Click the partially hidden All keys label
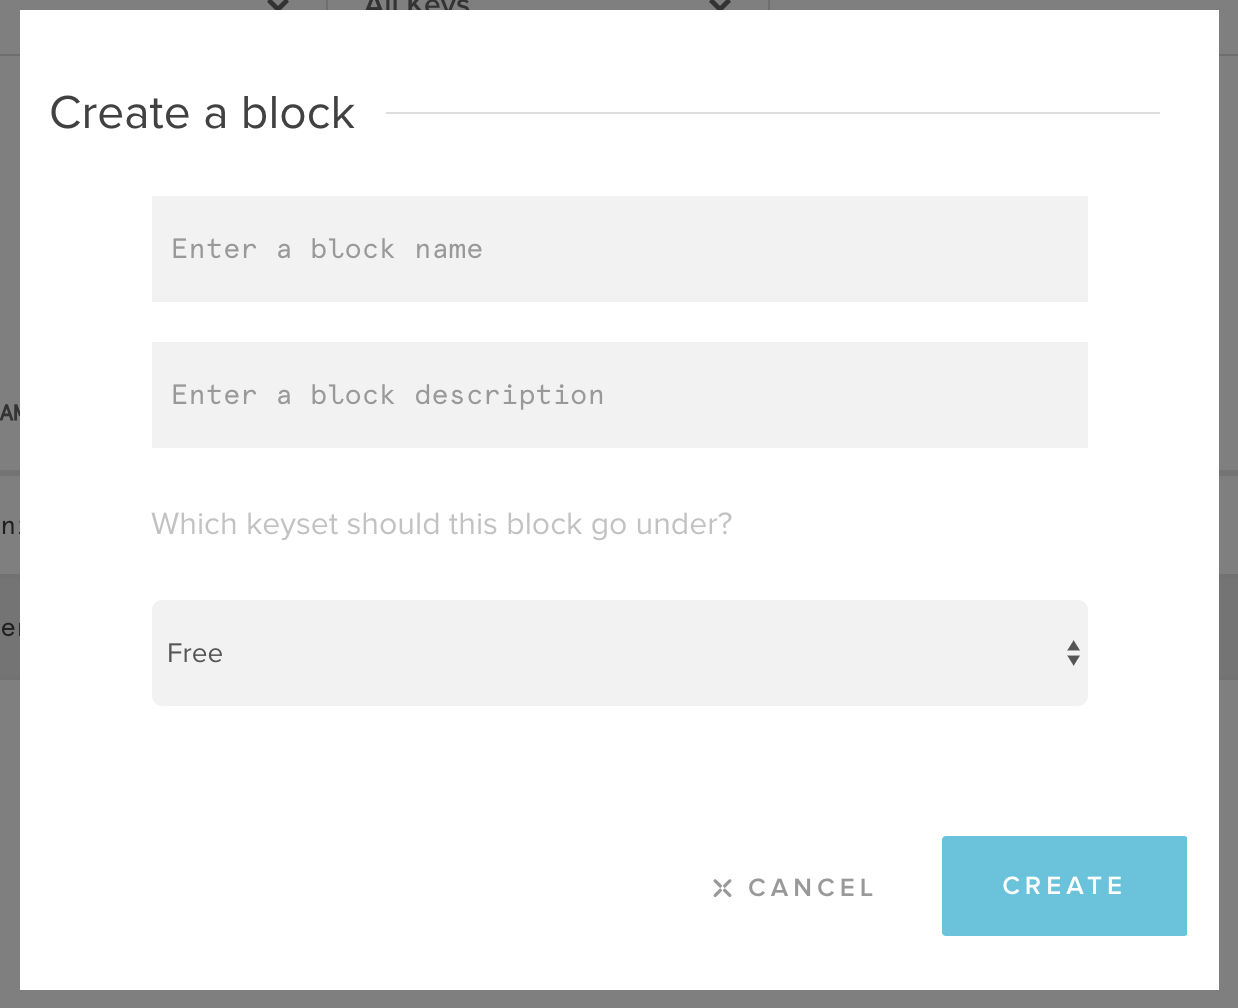The image size is (1238, 1008). 417,5
